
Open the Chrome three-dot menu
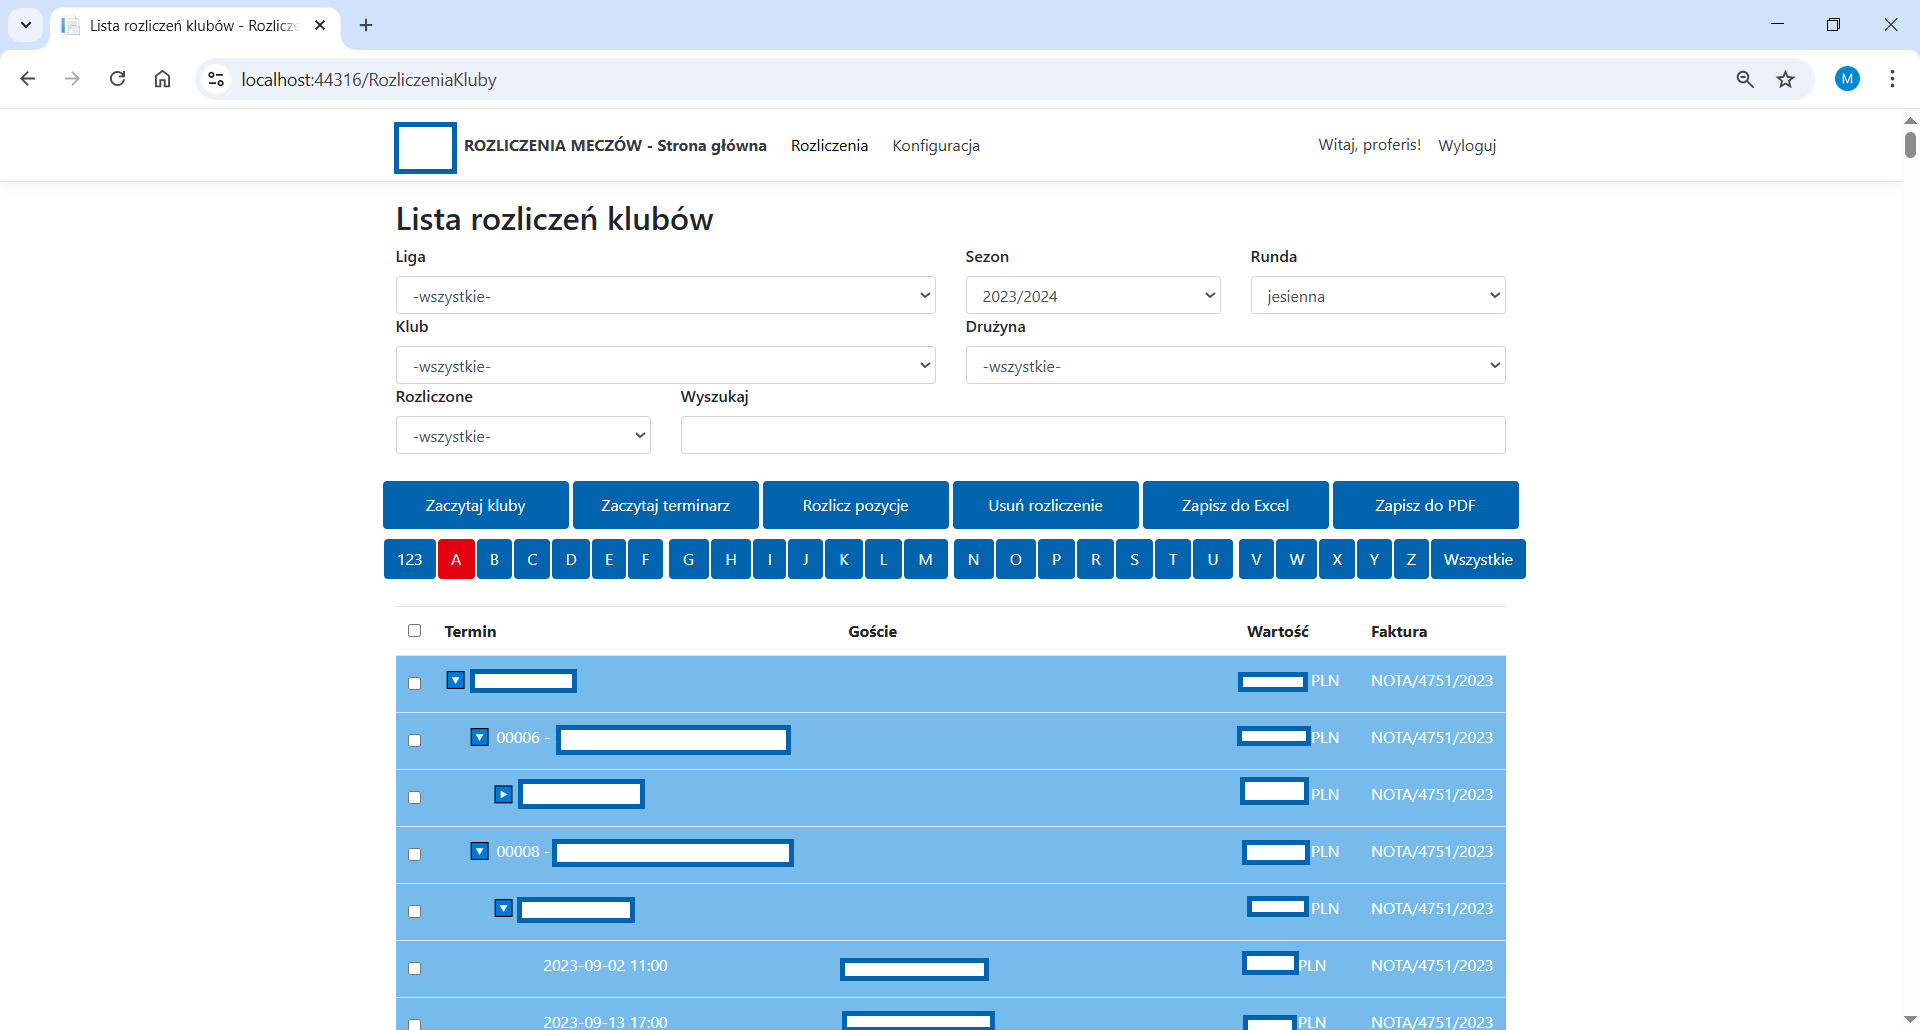[1892, 79]
